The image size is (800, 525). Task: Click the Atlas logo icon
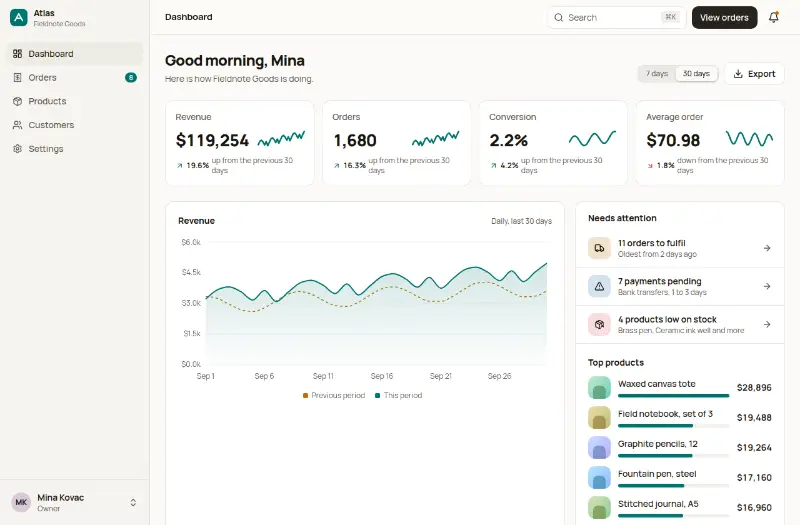point(19,17)
